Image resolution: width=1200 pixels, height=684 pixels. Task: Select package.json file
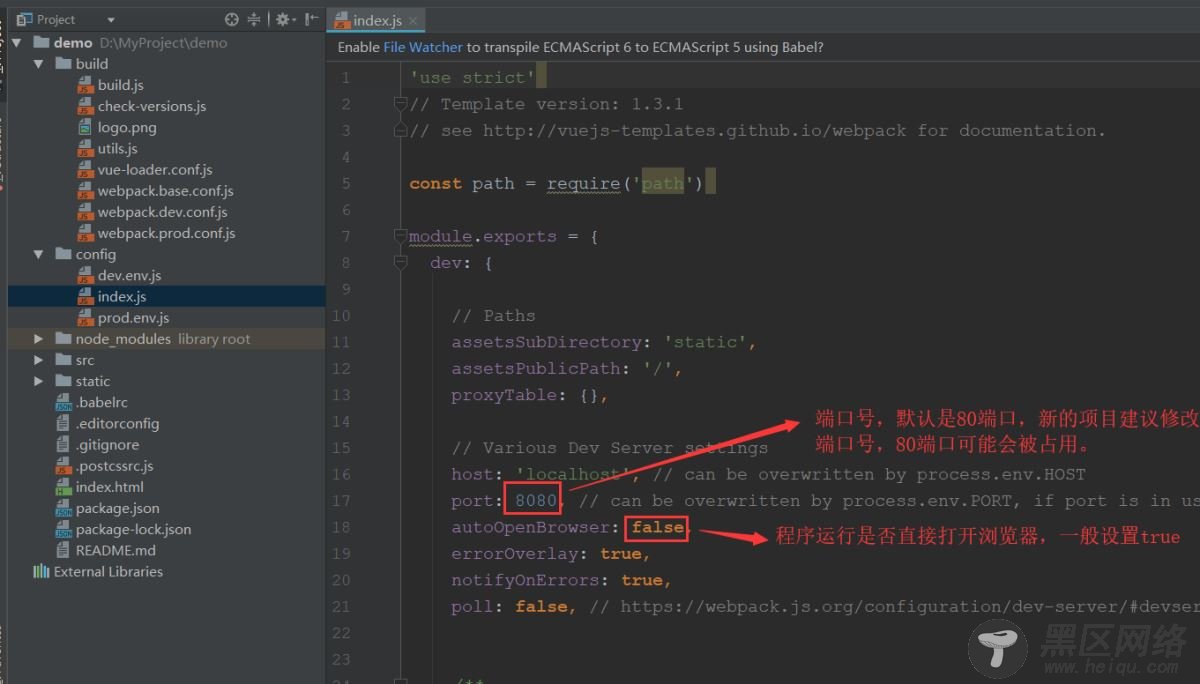(117, 508)
